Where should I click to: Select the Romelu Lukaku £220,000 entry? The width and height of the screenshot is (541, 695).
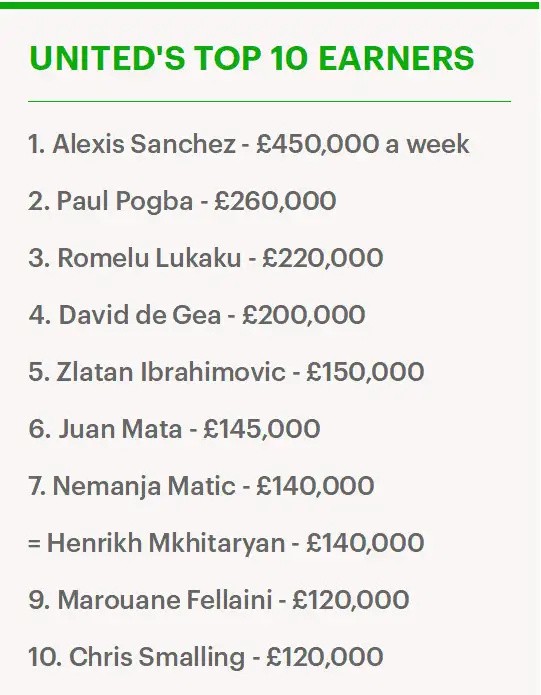206,258
